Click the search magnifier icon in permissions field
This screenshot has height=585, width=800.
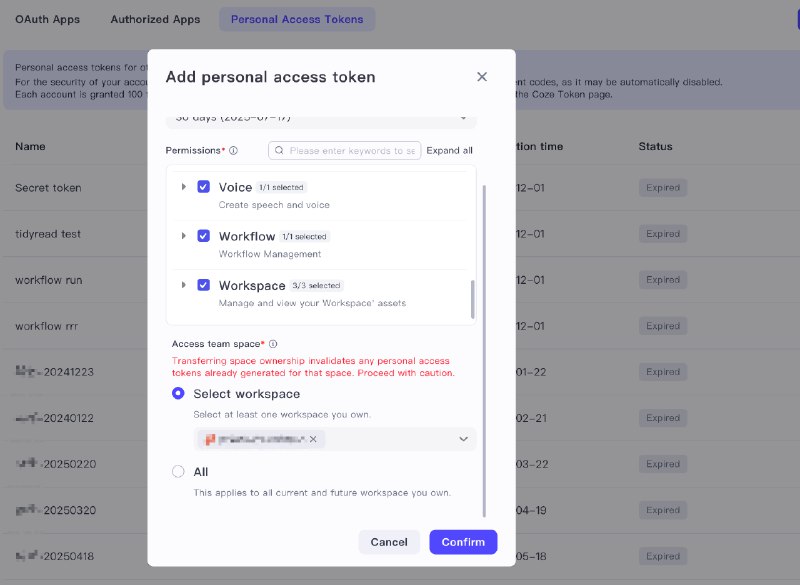[x=279, y=150]
